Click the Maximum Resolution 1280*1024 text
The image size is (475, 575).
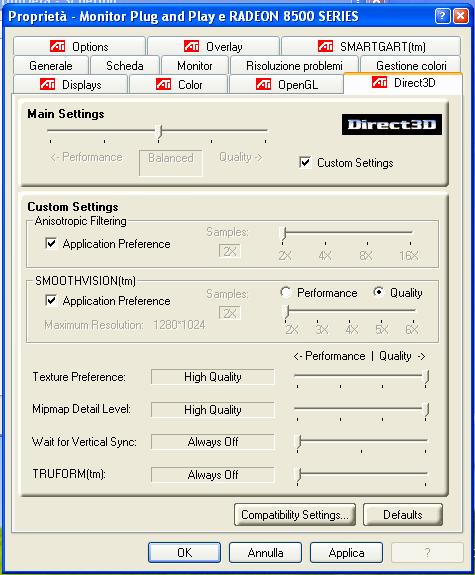(x=125, y=325)
